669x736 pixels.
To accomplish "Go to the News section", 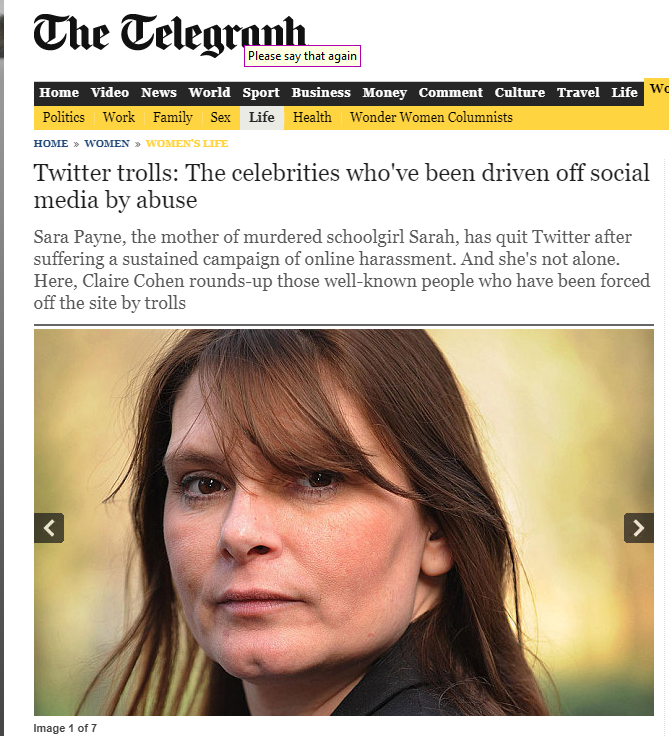I will (x=159, y=93).
